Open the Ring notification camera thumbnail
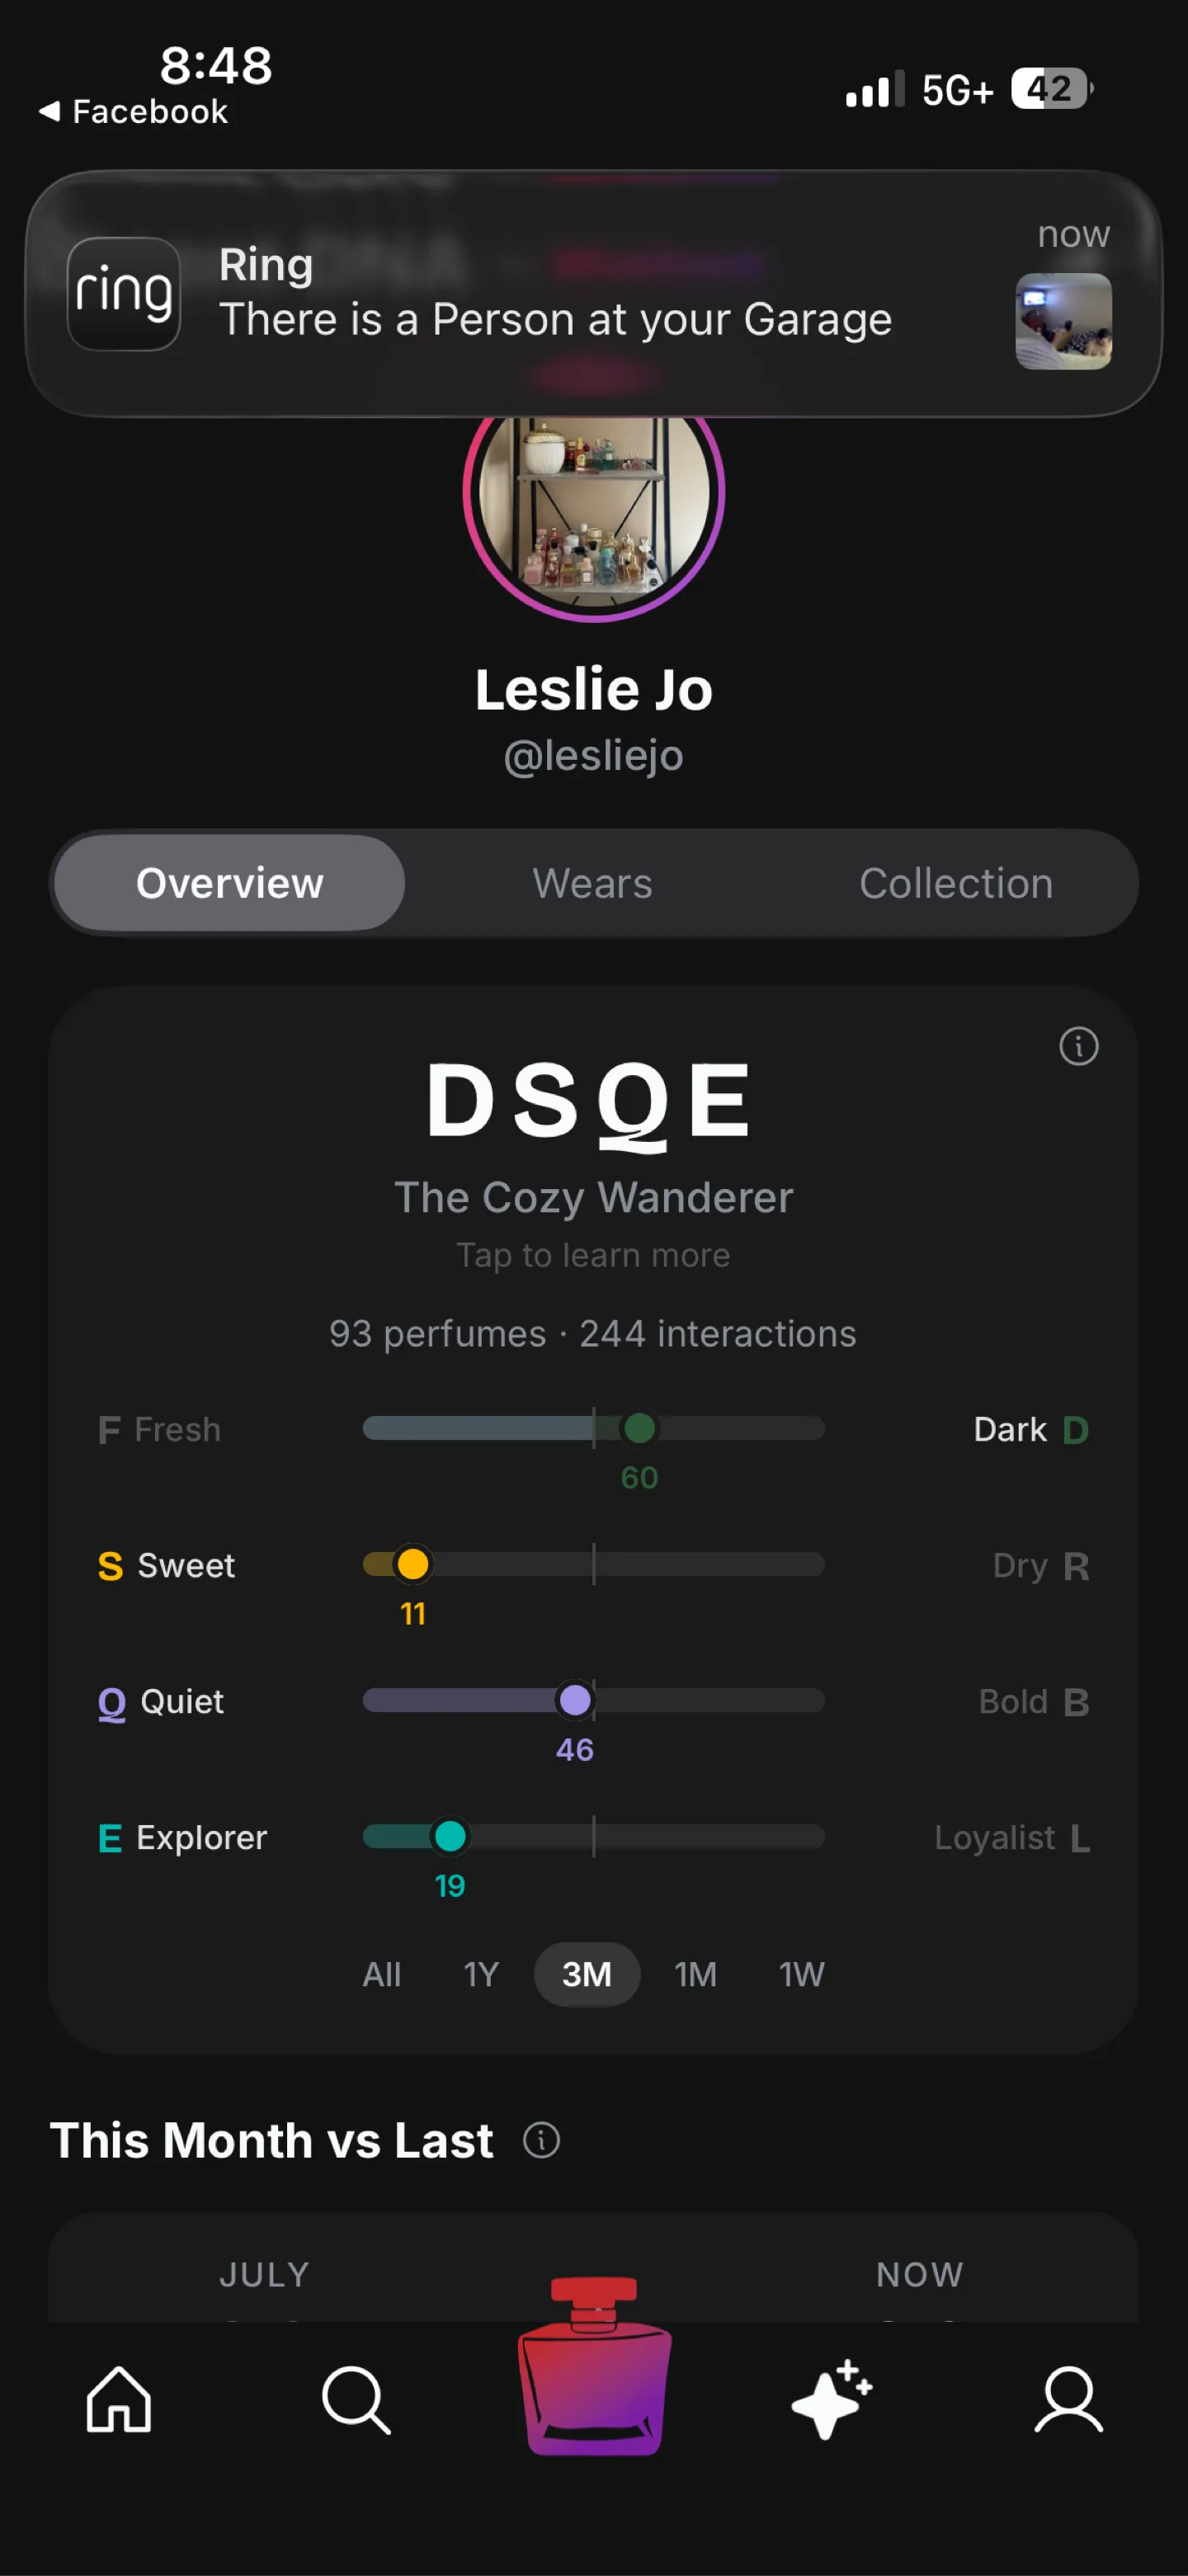 (1063, 321)
